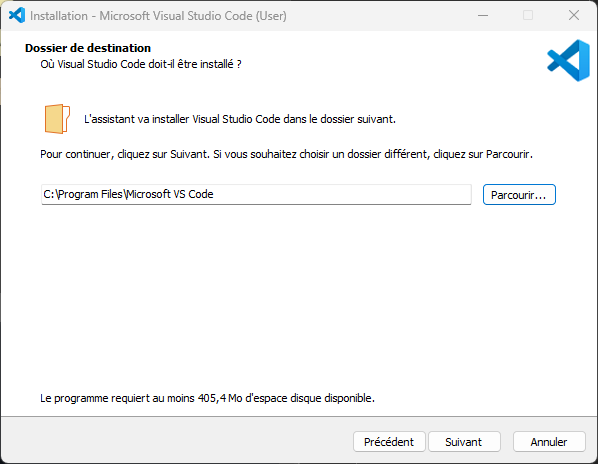Click the Parcourir... button

click(519, 195)
